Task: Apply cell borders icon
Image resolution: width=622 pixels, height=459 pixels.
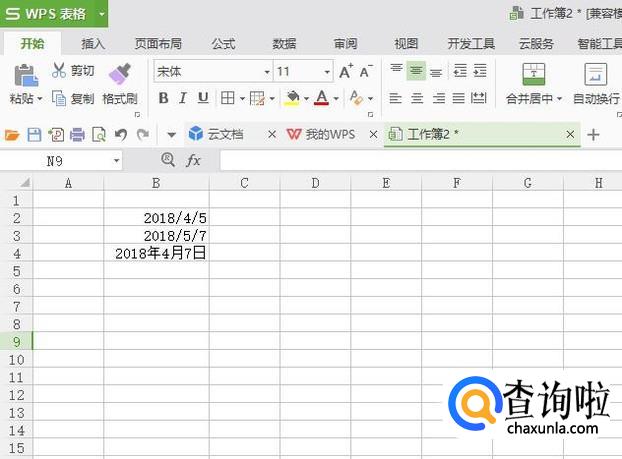Action: click(228, 98)
